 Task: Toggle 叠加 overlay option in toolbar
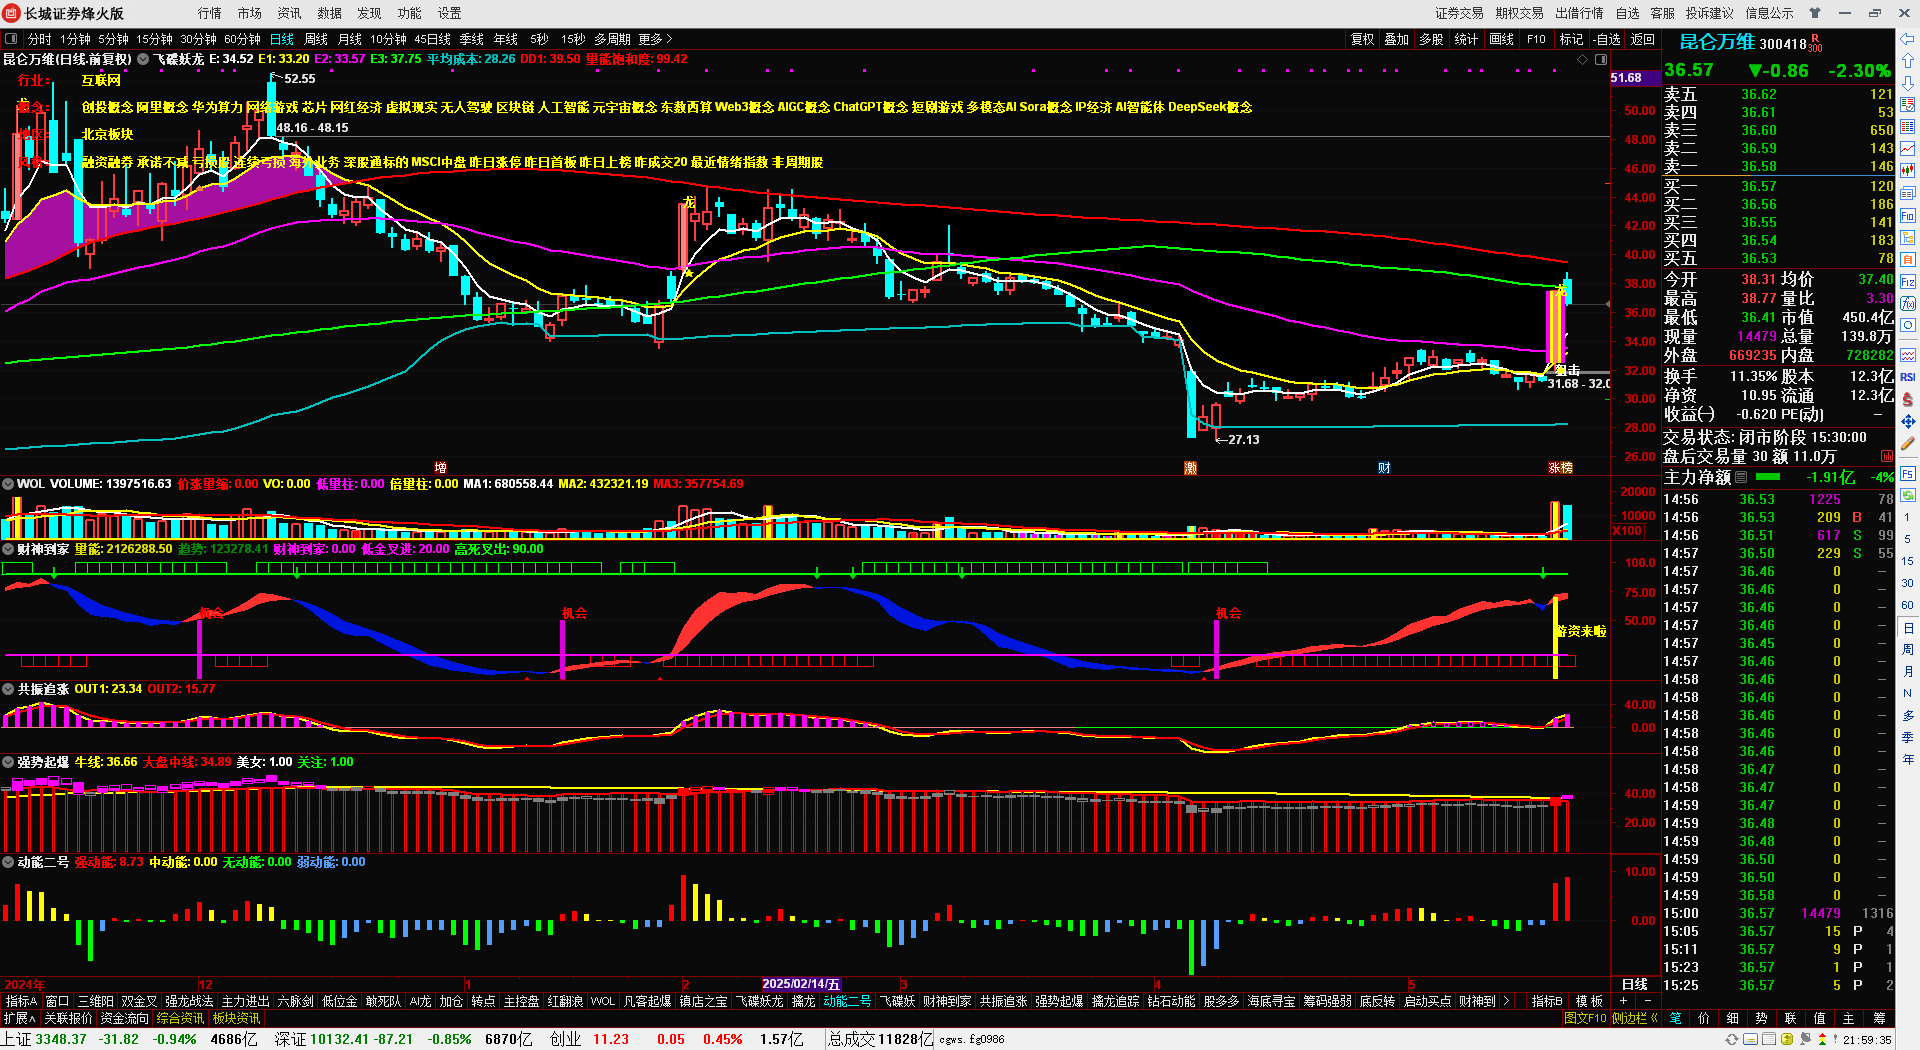[1396, 39]
